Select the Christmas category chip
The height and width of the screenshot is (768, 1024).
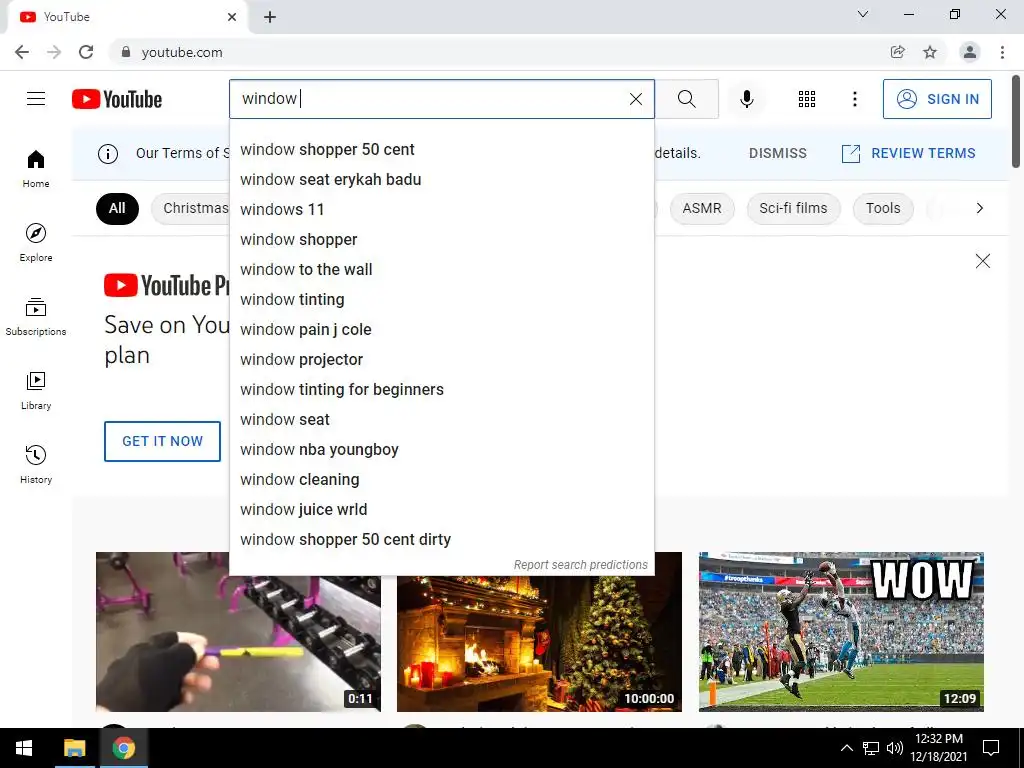click(191, 208)
